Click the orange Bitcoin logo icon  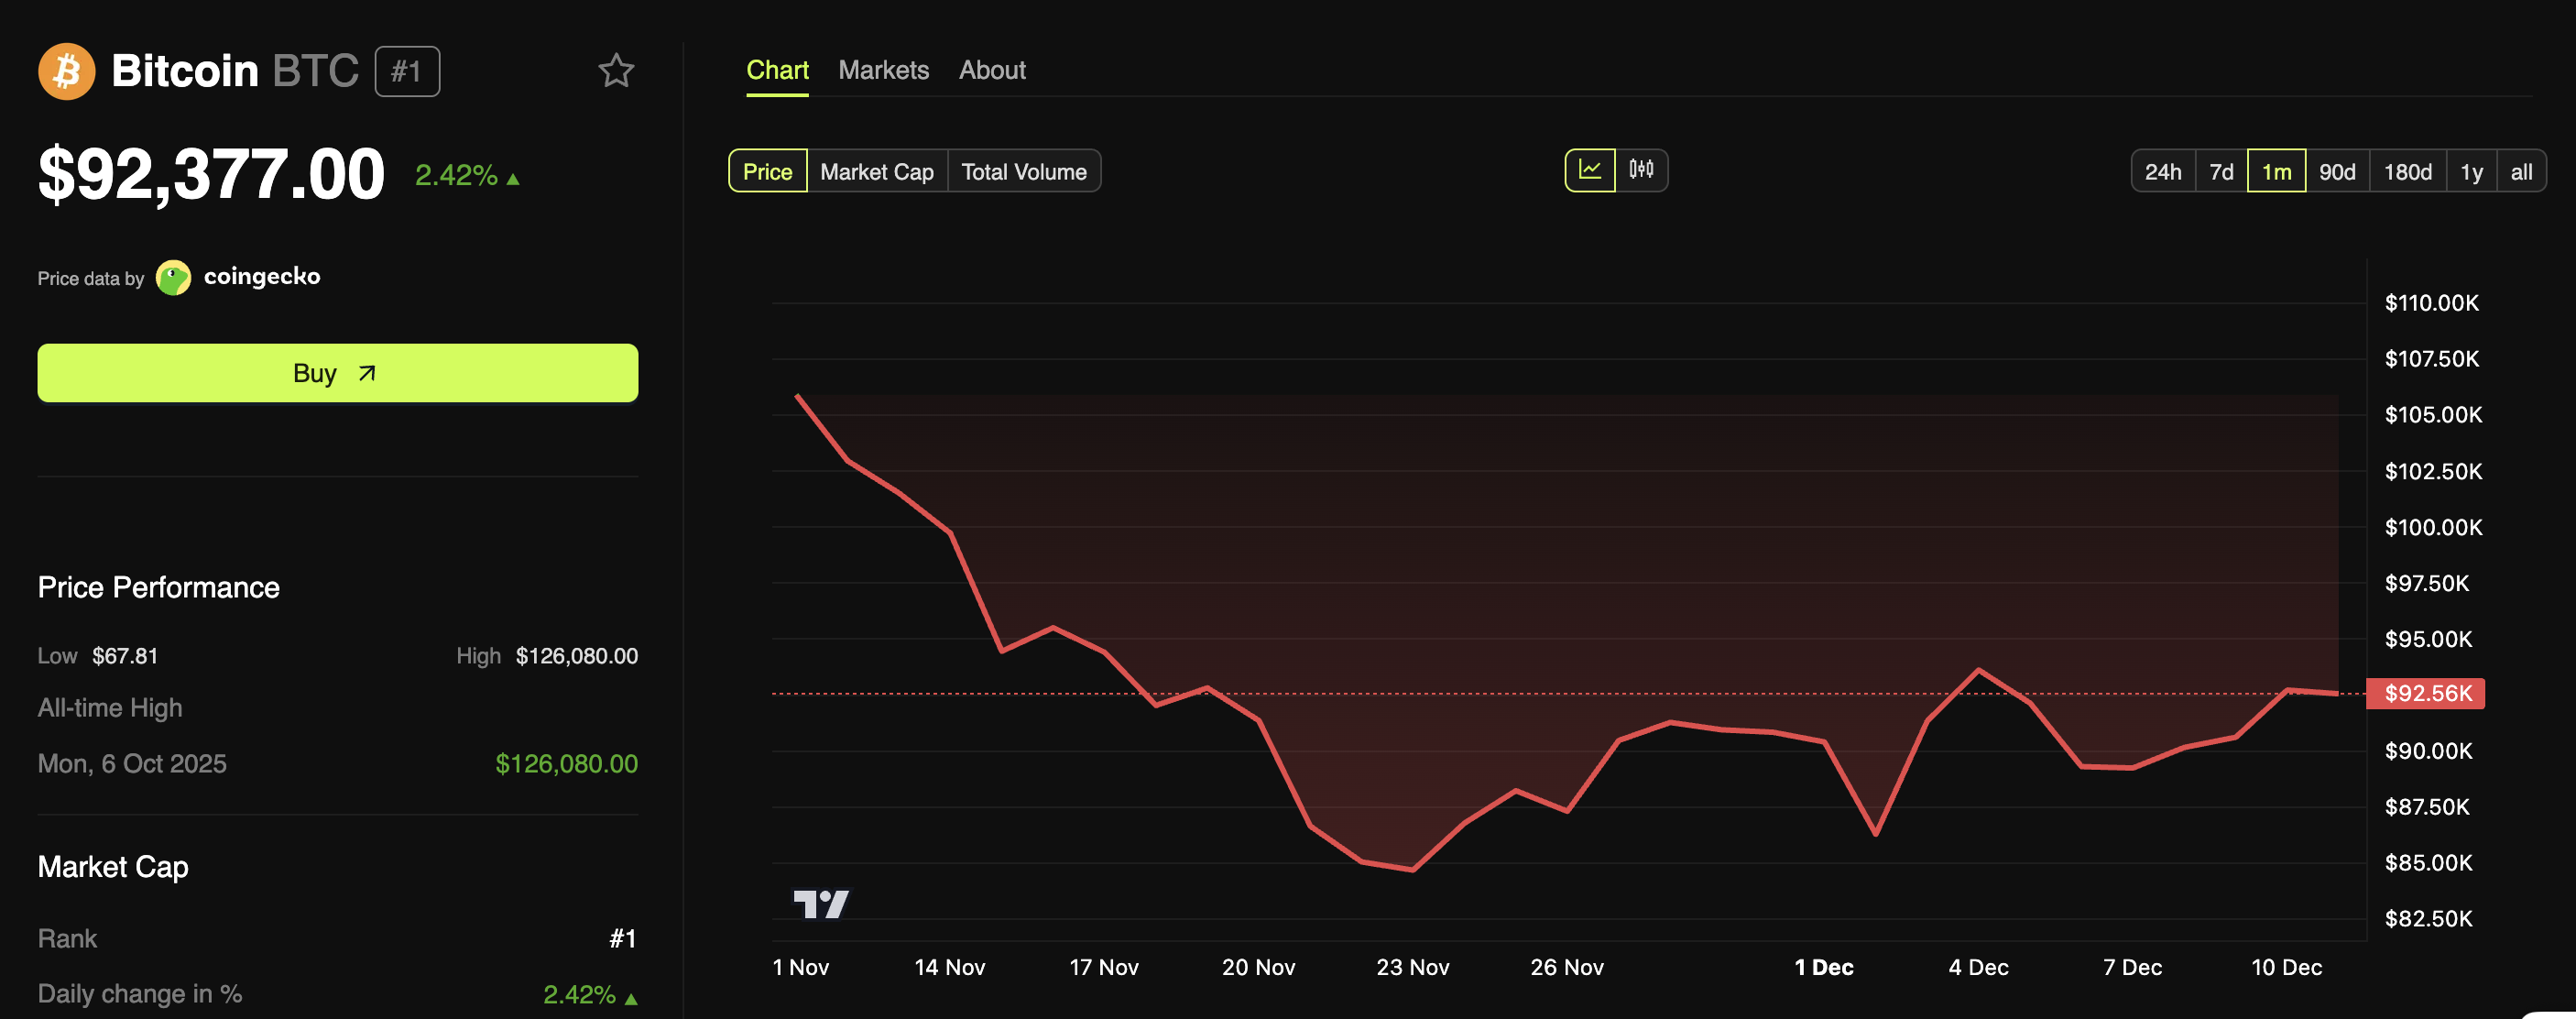[x=66, y=71]
